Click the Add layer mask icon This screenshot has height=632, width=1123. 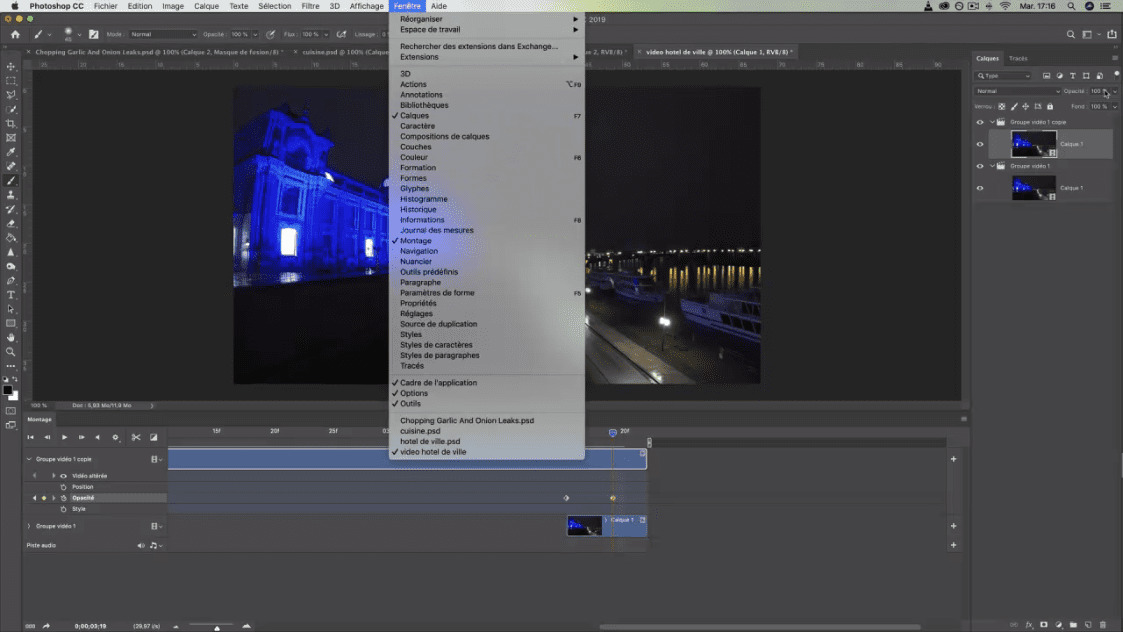pyautogui.click(x=1044, y=624)
